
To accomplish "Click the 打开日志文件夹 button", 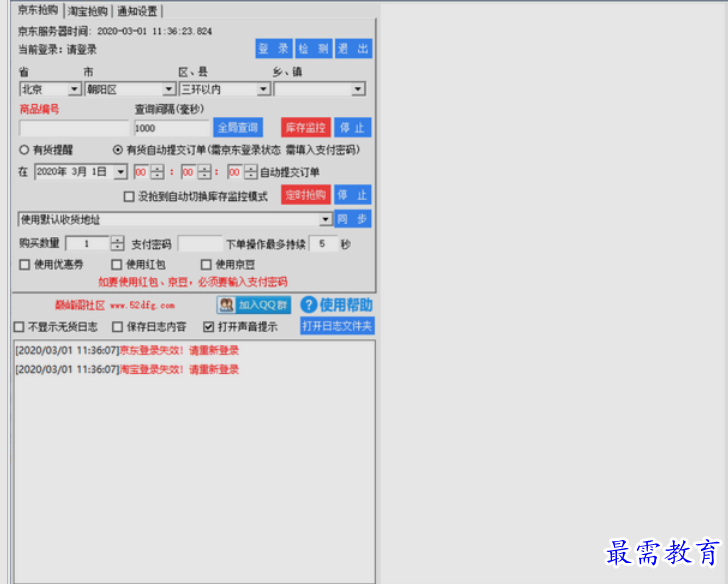I will [338, 326].
